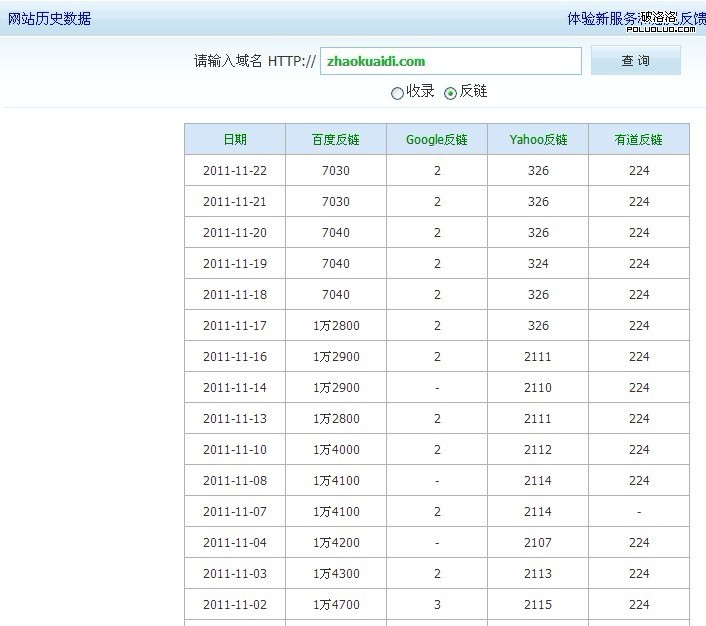Click Yahoo value 2107 in 2011-11-04 row

point(538,543)
